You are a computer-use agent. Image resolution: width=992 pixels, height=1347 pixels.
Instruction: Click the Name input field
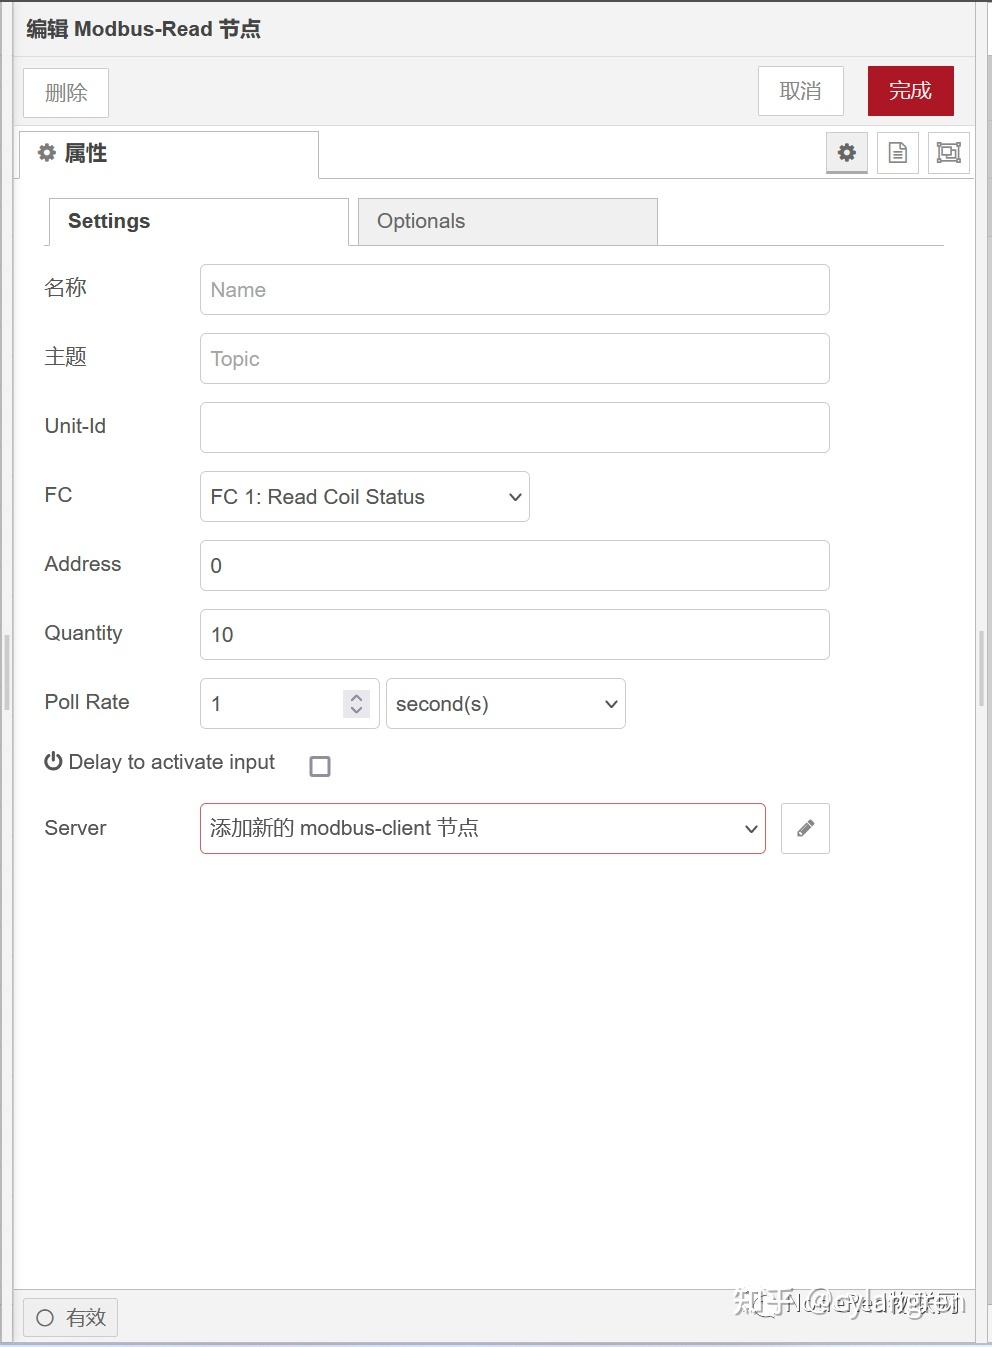[515, 290]
